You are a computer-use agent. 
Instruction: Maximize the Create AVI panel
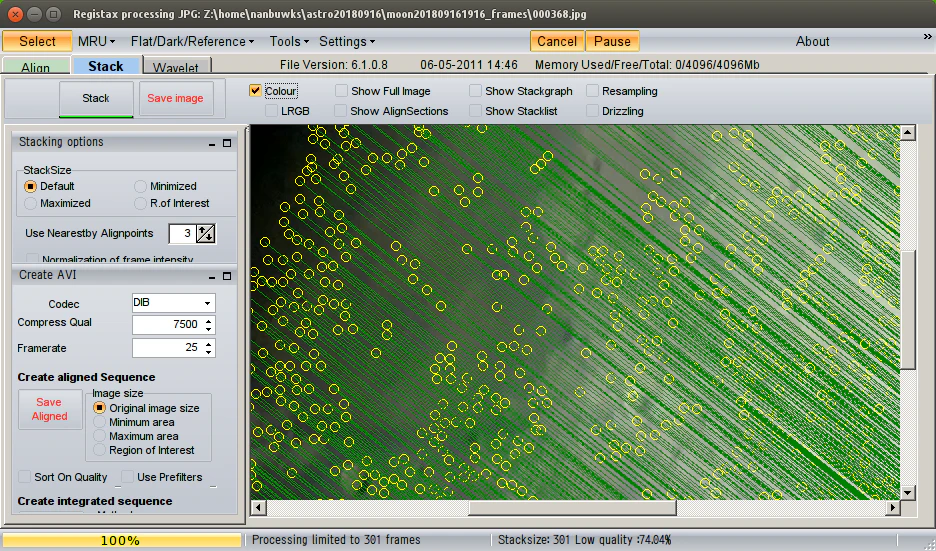pos(227,276)
